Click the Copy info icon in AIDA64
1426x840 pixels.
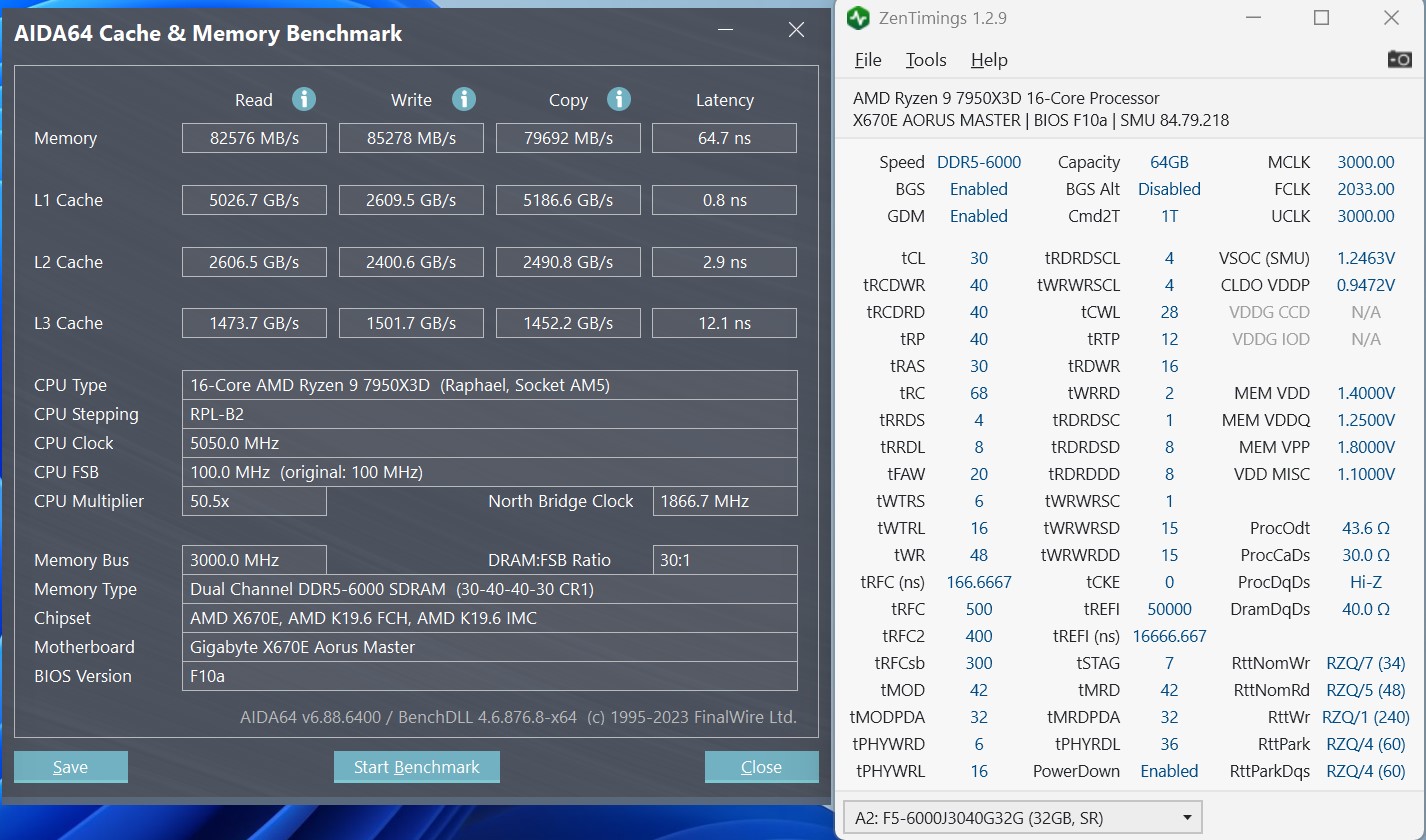[x=620, y=99]
